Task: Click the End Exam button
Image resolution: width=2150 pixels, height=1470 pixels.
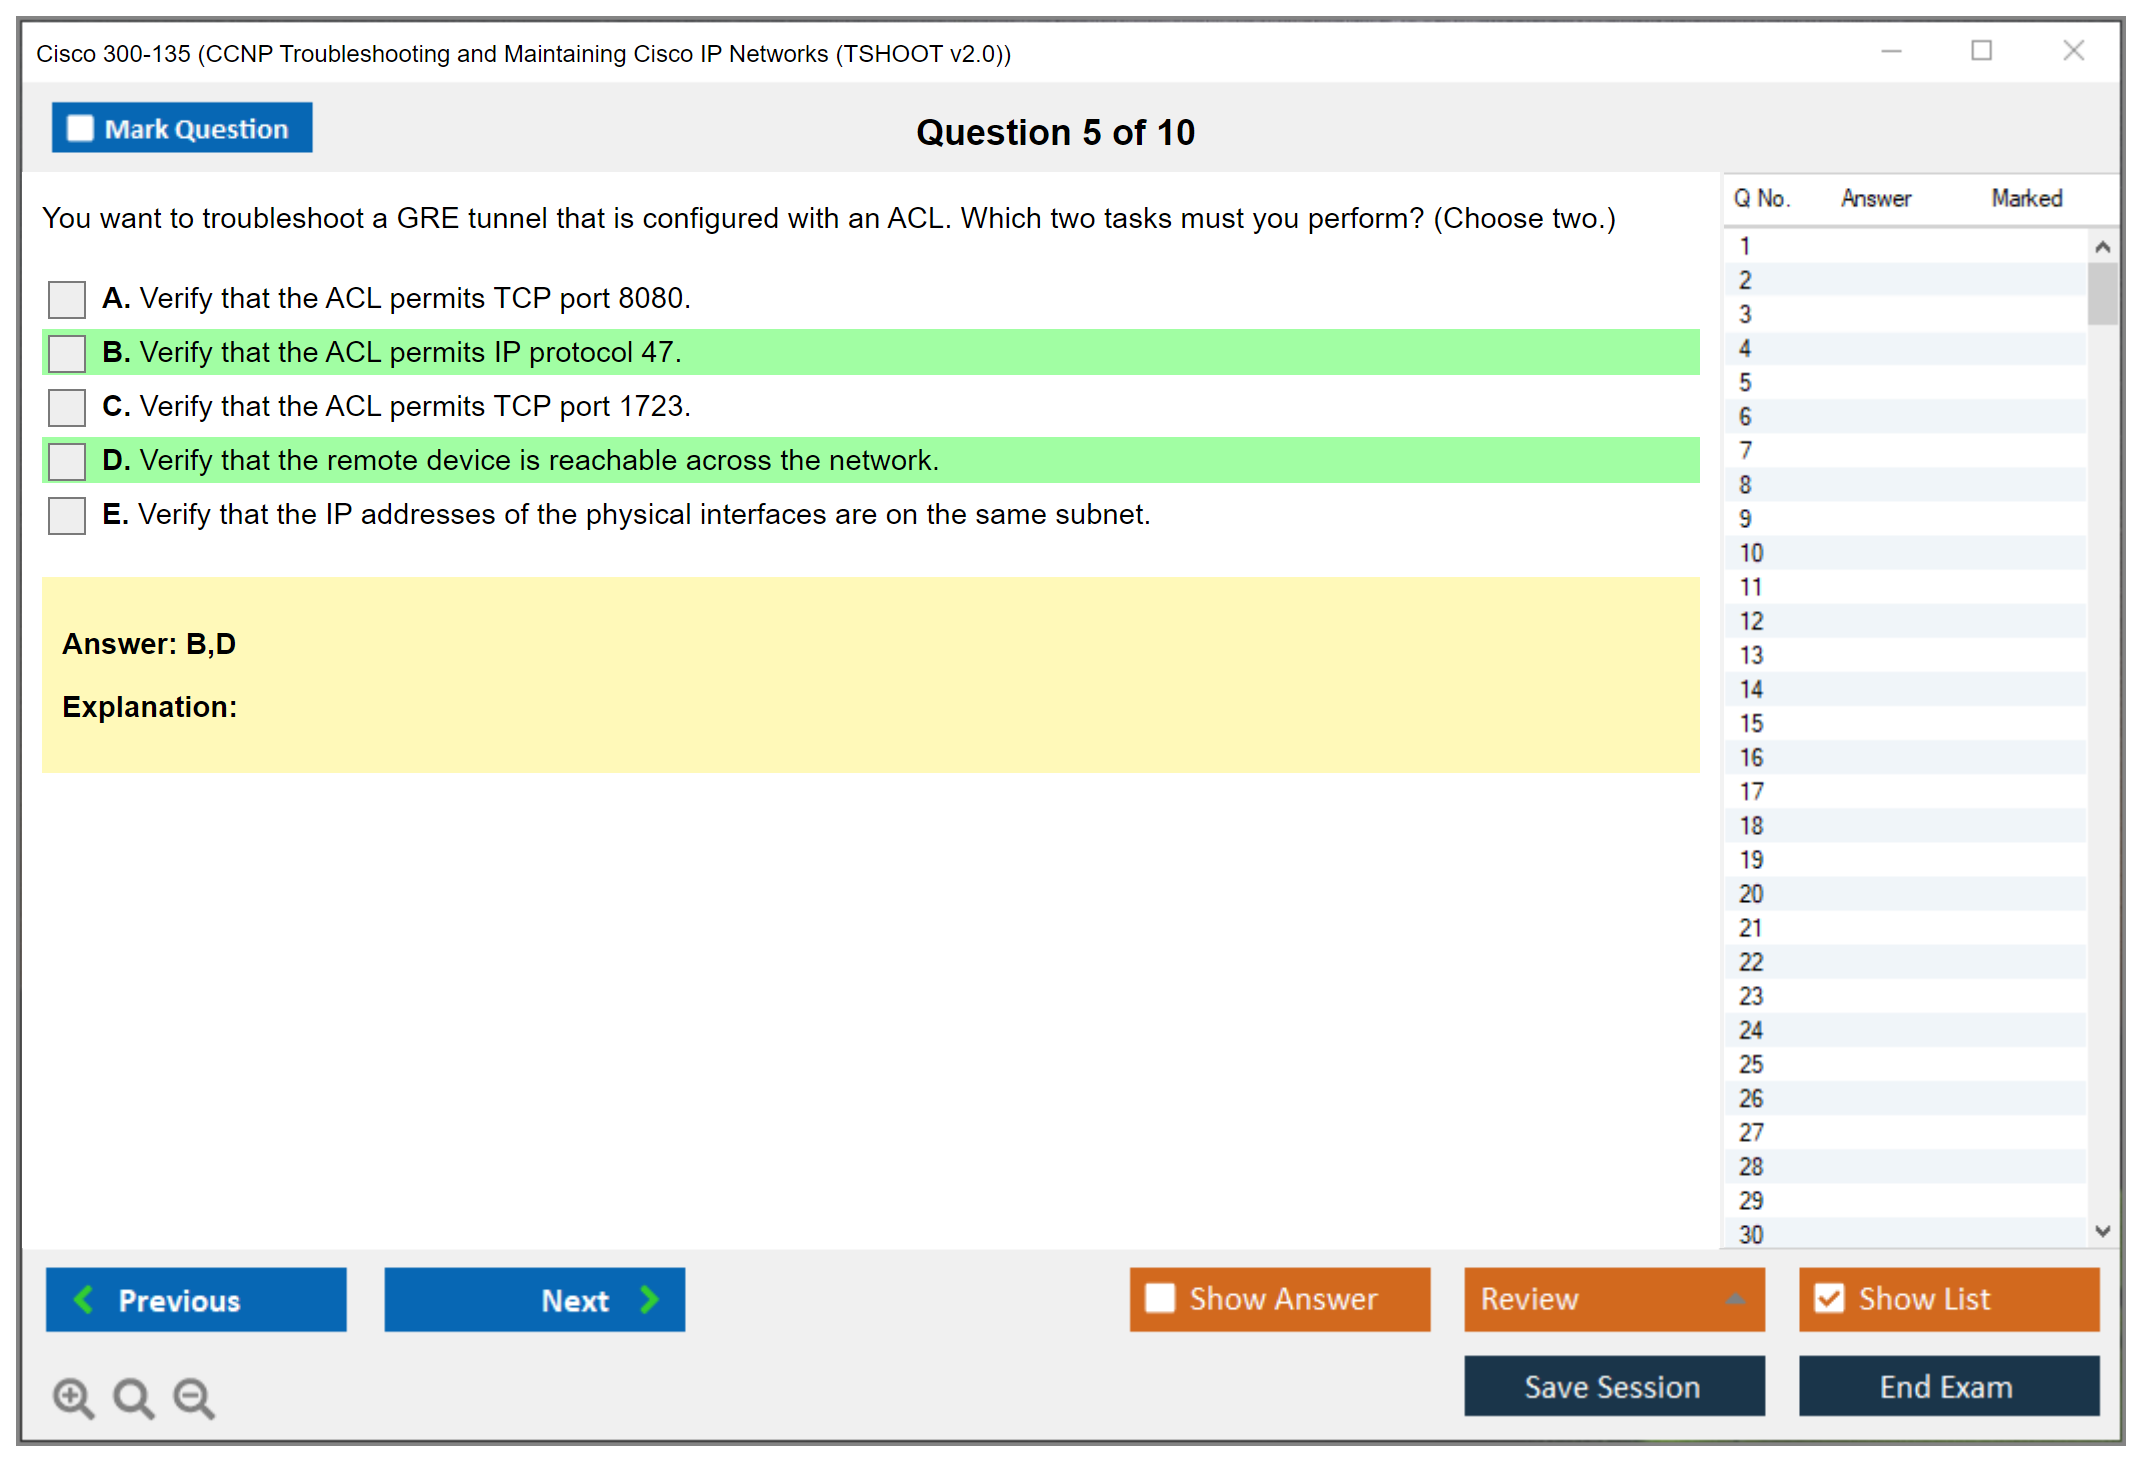Action: pyautogui.click(x=1947, y=1386)
